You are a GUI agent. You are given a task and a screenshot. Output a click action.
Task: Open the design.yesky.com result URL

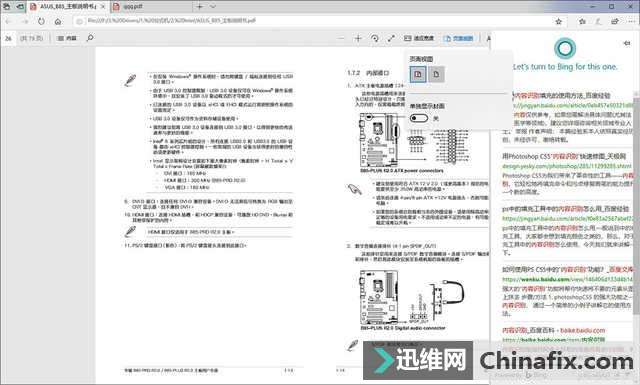(x=567, y=166)
